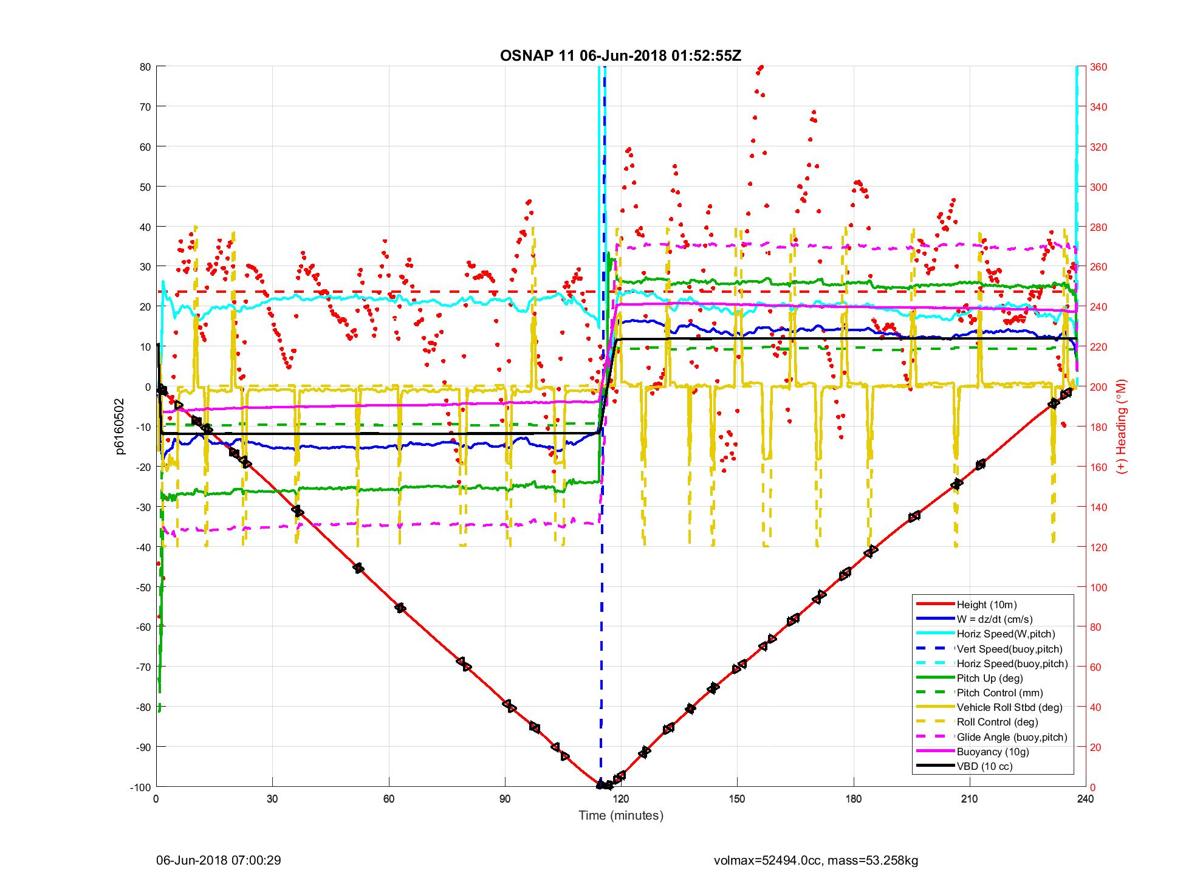This screenshot has height=885, width=1200.
Task: Click legend entry "Horiz Speed(buoy,pitch)"
Action: (1012, 664)
